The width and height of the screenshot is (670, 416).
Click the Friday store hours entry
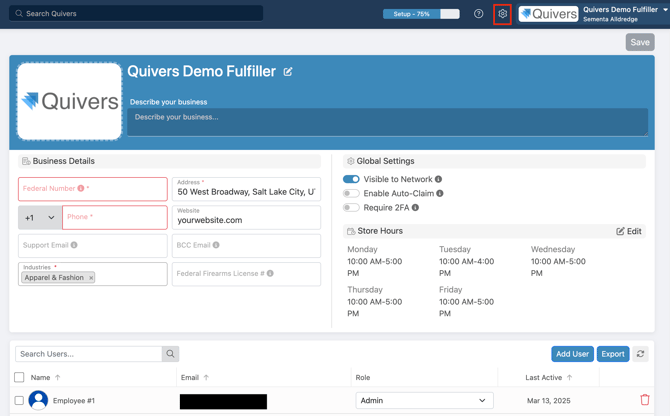pos(467,302)
